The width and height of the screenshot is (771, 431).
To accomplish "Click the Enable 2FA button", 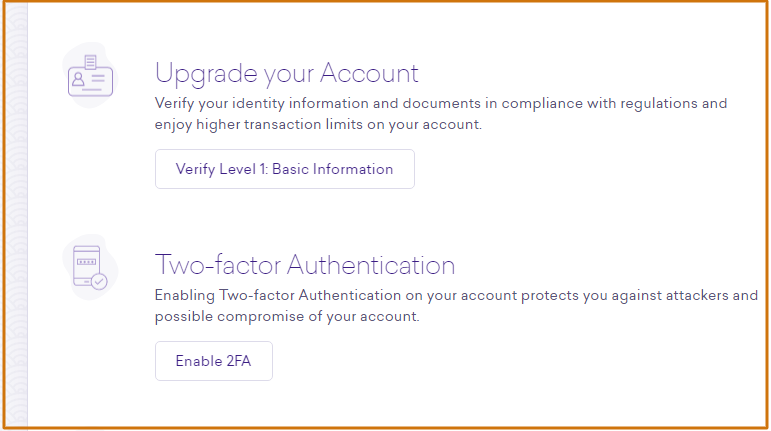I will [214, 361].
